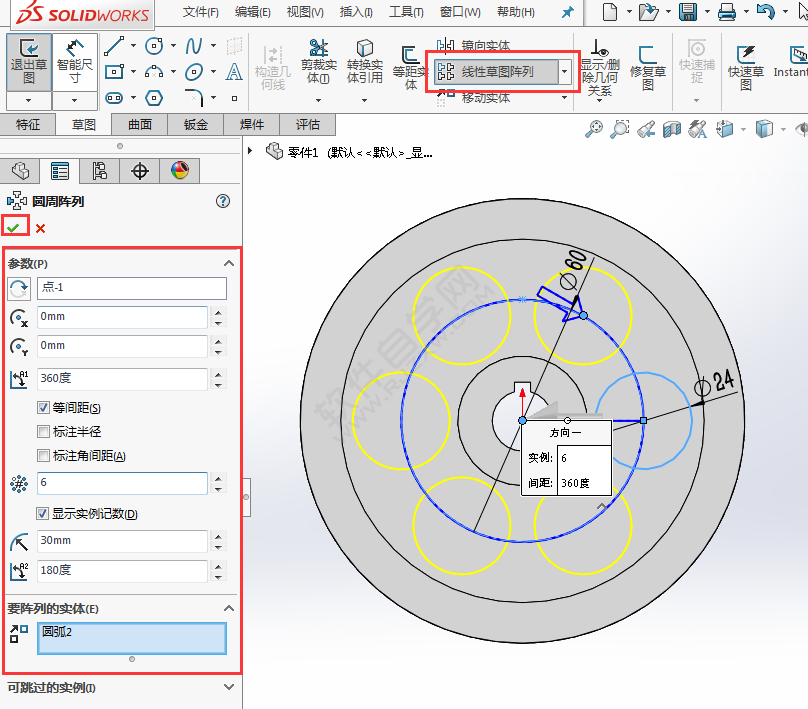808x709 pixels.
Task: Expand the 零件1 flyout feature tree
Action: click(x=250, y=151)
